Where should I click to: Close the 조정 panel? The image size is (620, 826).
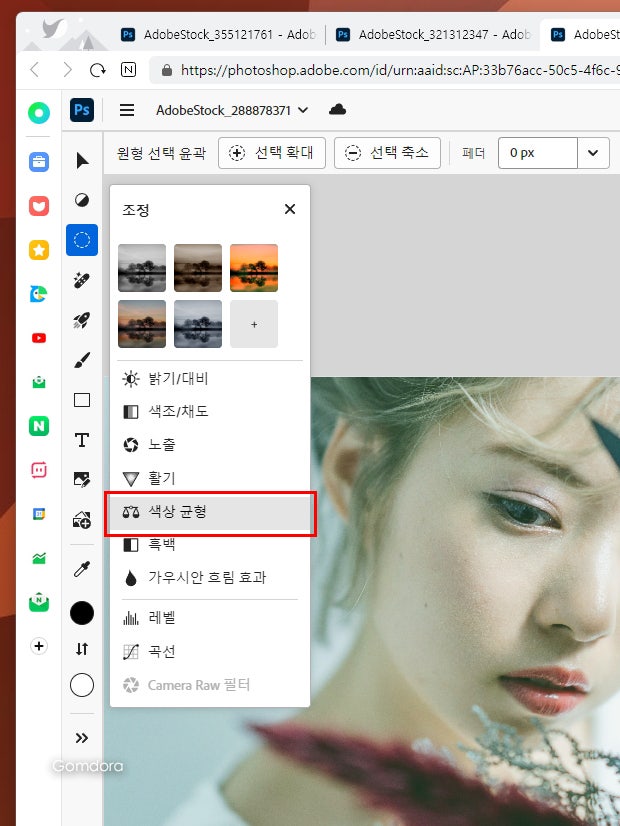pos(290,209)
